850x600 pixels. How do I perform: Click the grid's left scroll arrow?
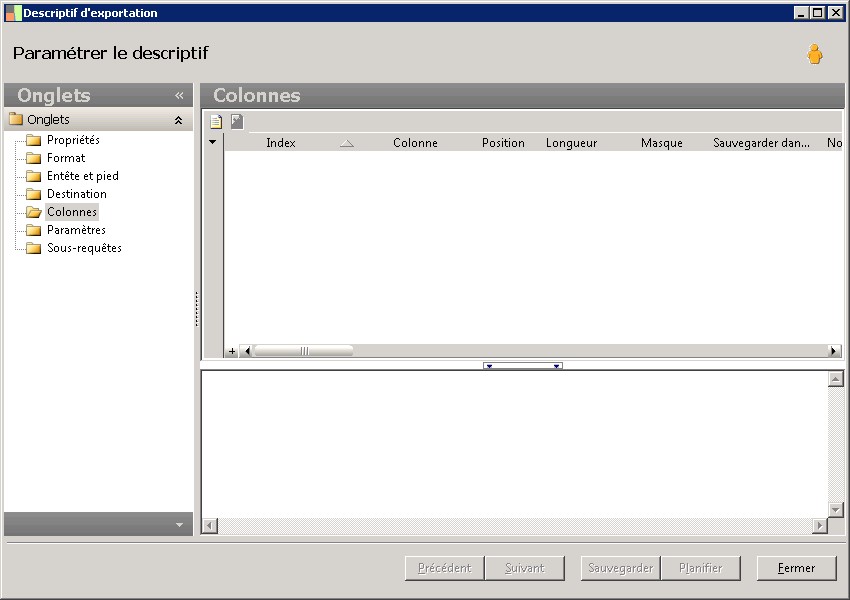247,351
